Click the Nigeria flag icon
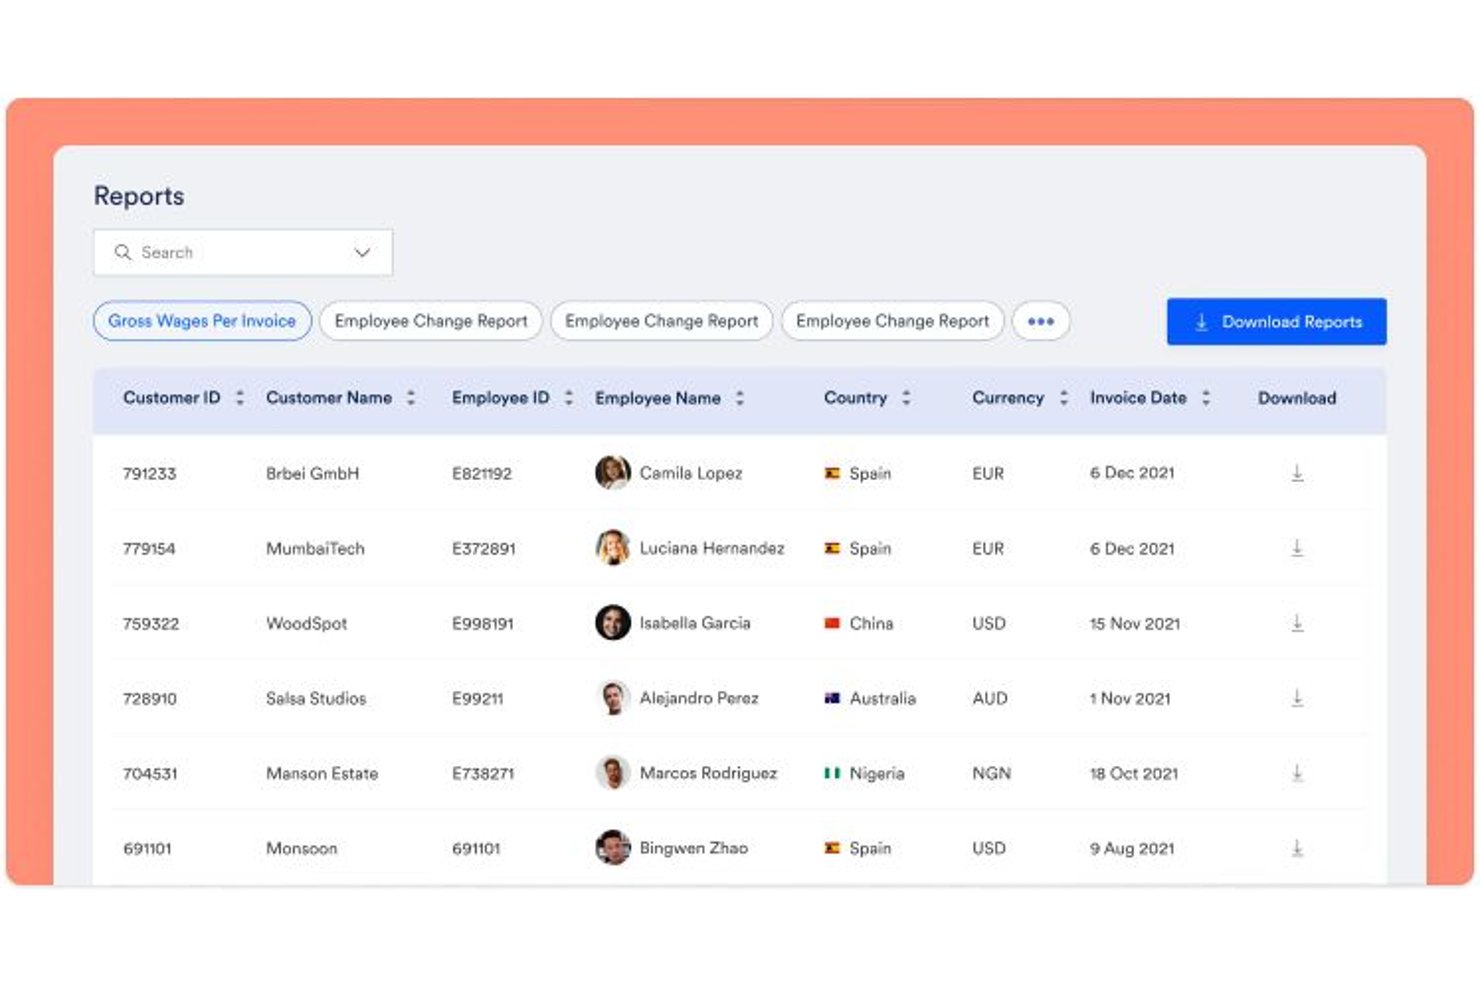This screenshot has width=1480, height=987. (x=831, y=773)
